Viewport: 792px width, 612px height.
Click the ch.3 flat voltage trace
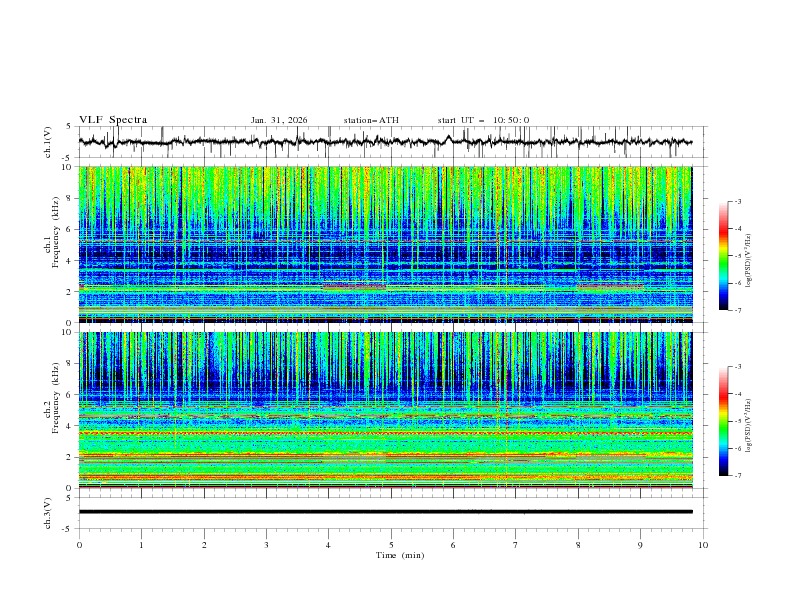click(x=385, y=512)
